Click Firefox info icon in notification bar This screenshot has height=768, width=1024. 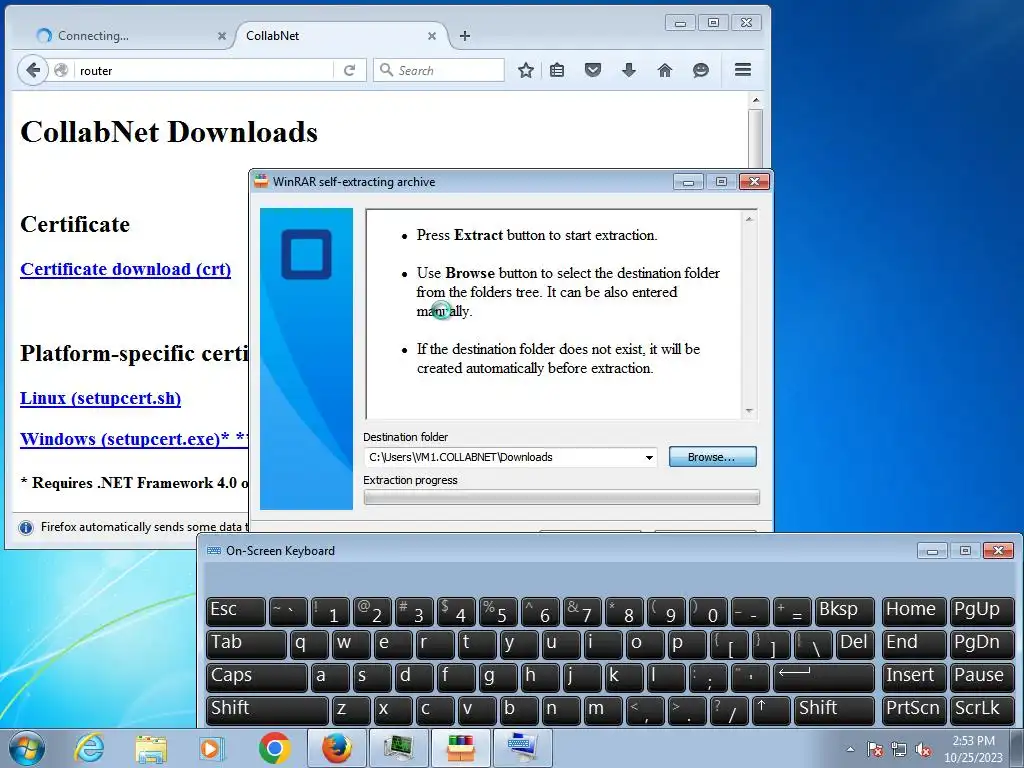point(25,528)
